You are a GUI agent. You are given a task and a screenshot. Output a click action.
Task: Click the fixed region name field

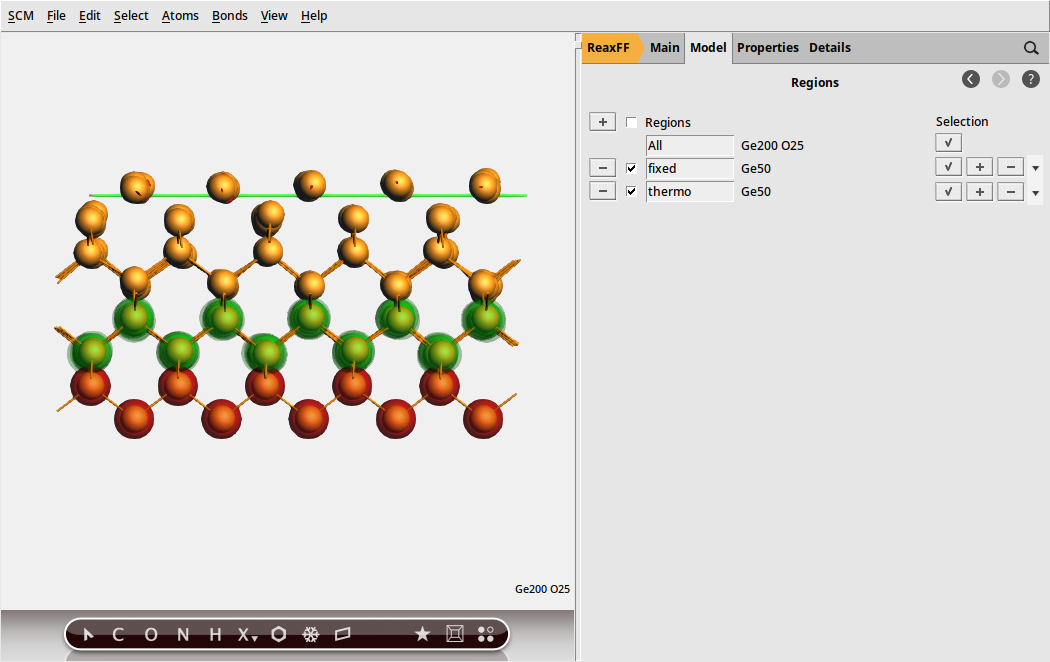tap(689, 168)
